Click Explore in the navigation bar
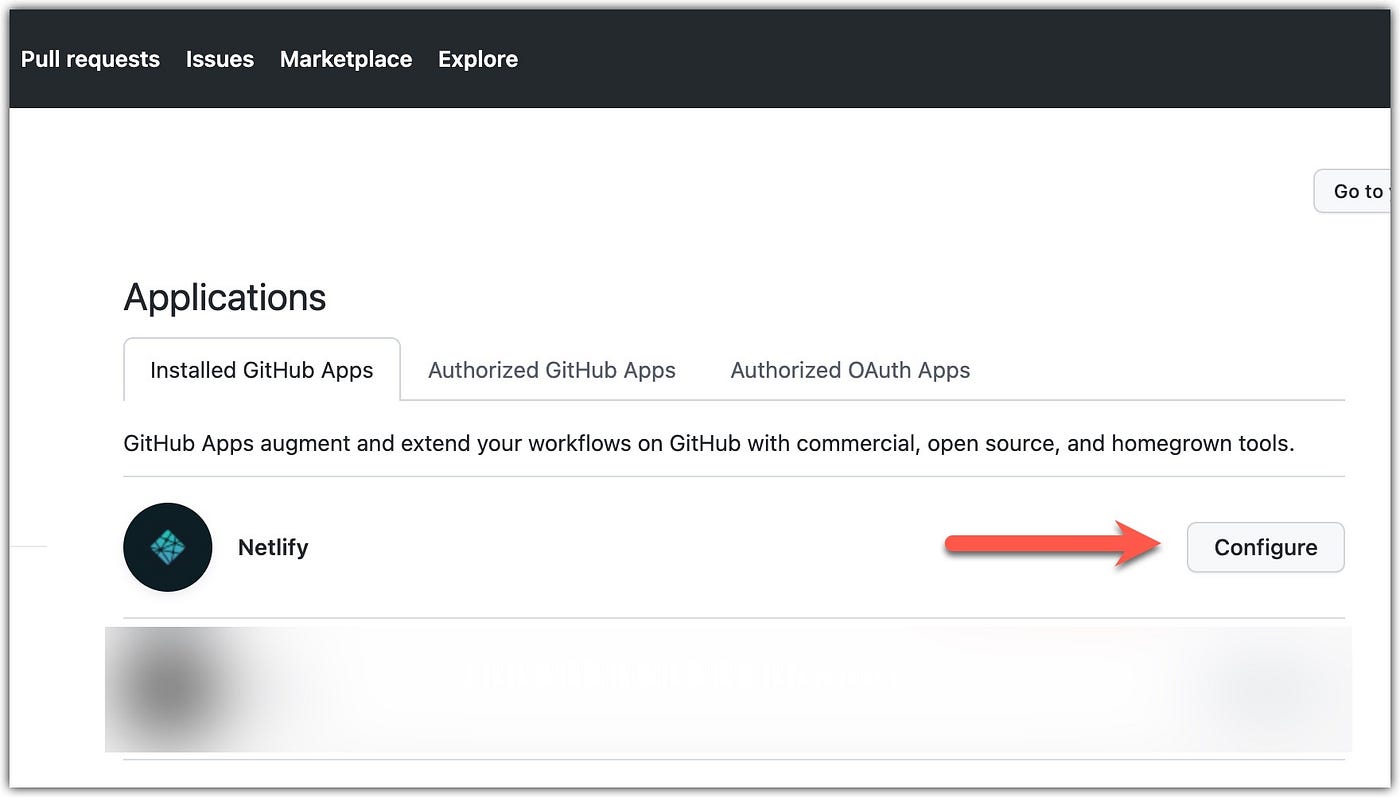This screenshot has width=1400, height=797. pyautogui.click(x=477, y=58)
